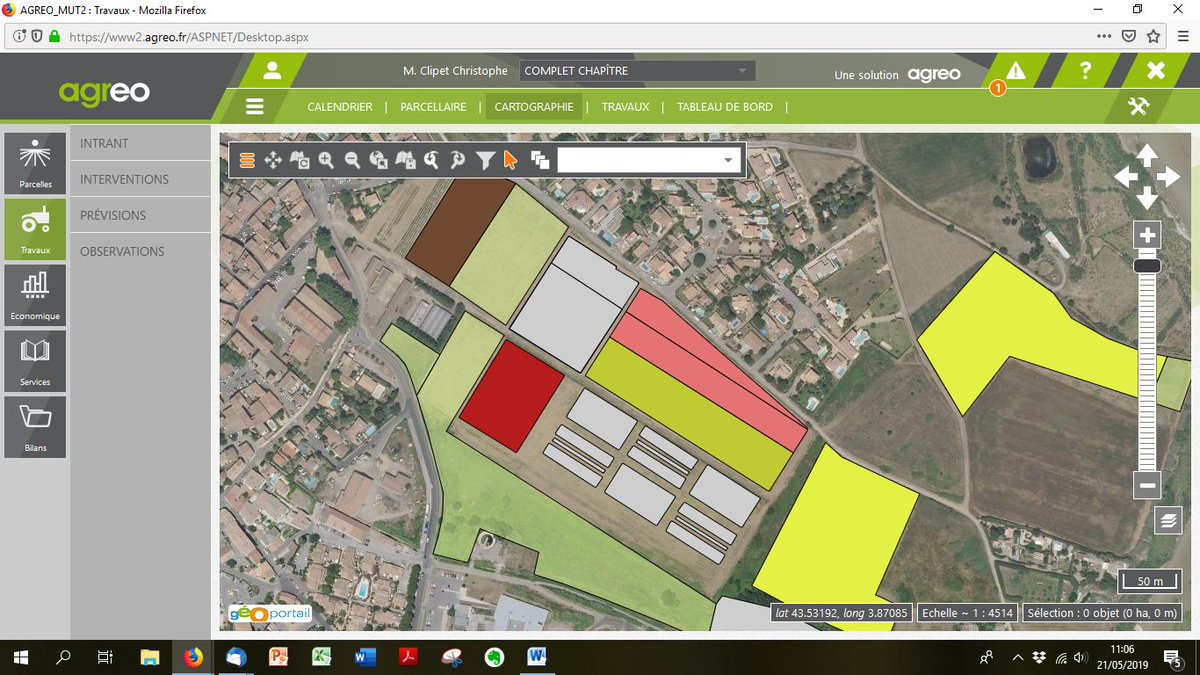Screen dimensions: 1200x675
Task: Toggle the map layers list icon in toolbar
Action: (247, 160)
